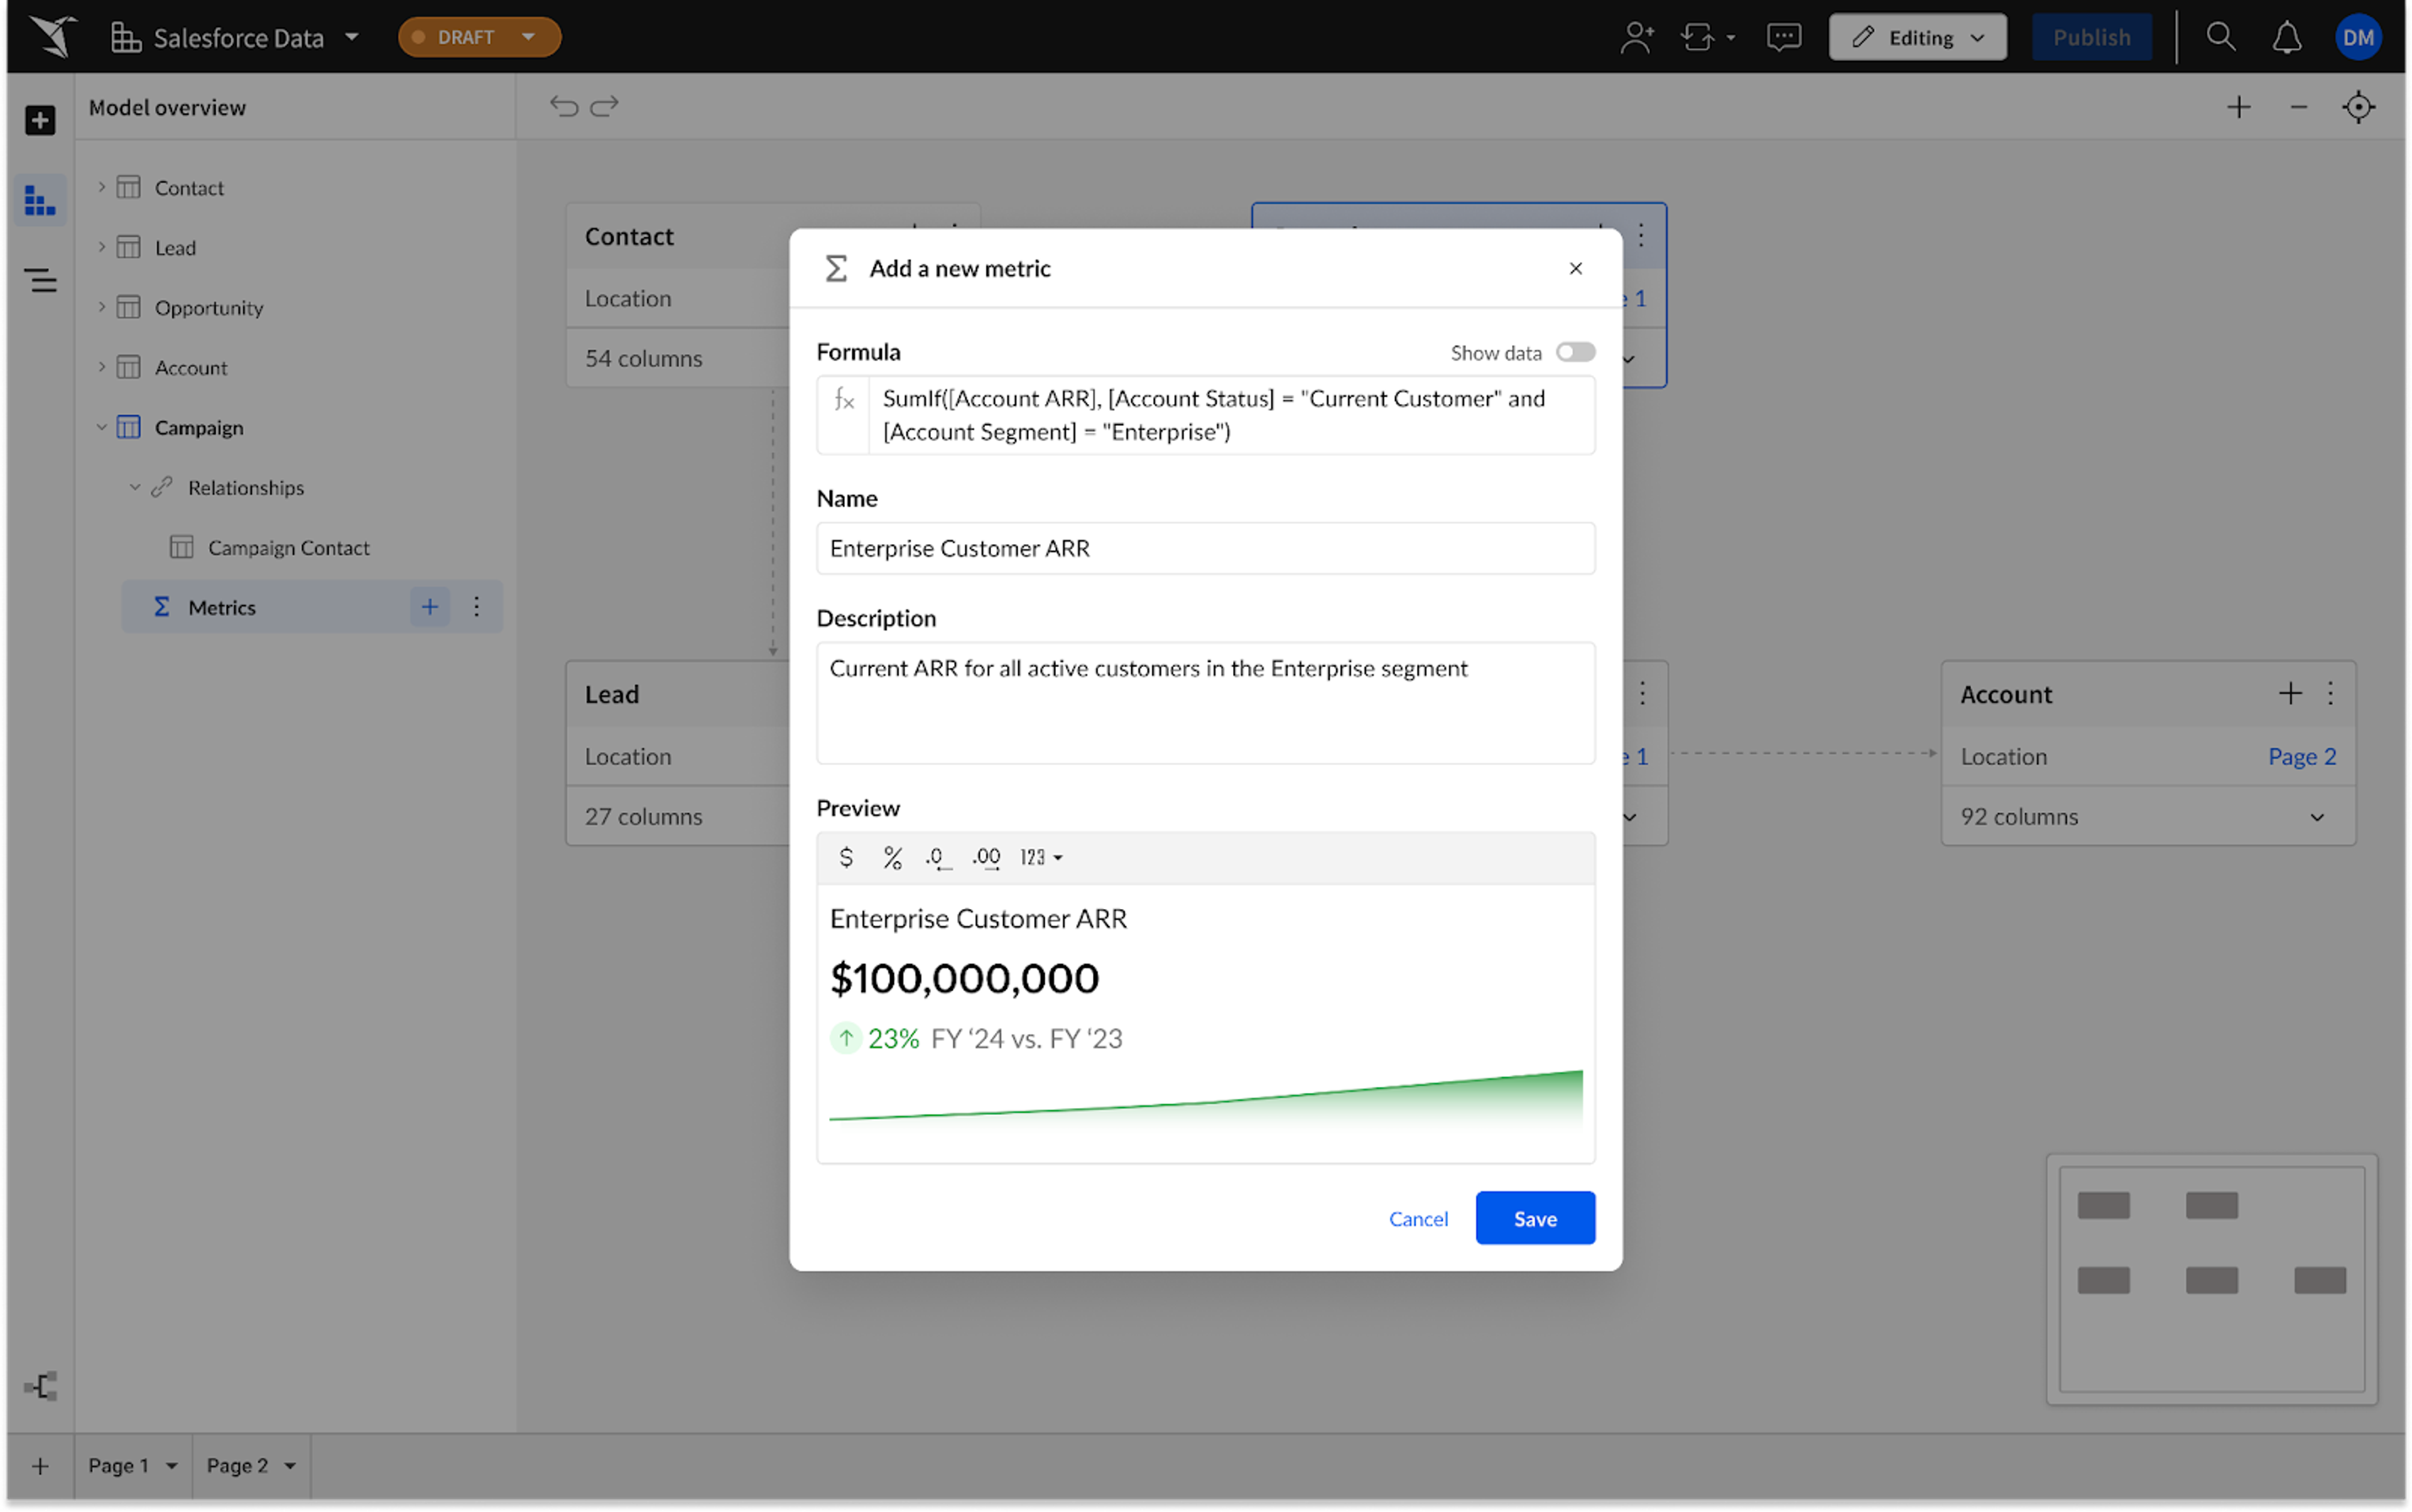Expand the Contact tree item
The image size is (2412, 1512).
tap(101, 187)
